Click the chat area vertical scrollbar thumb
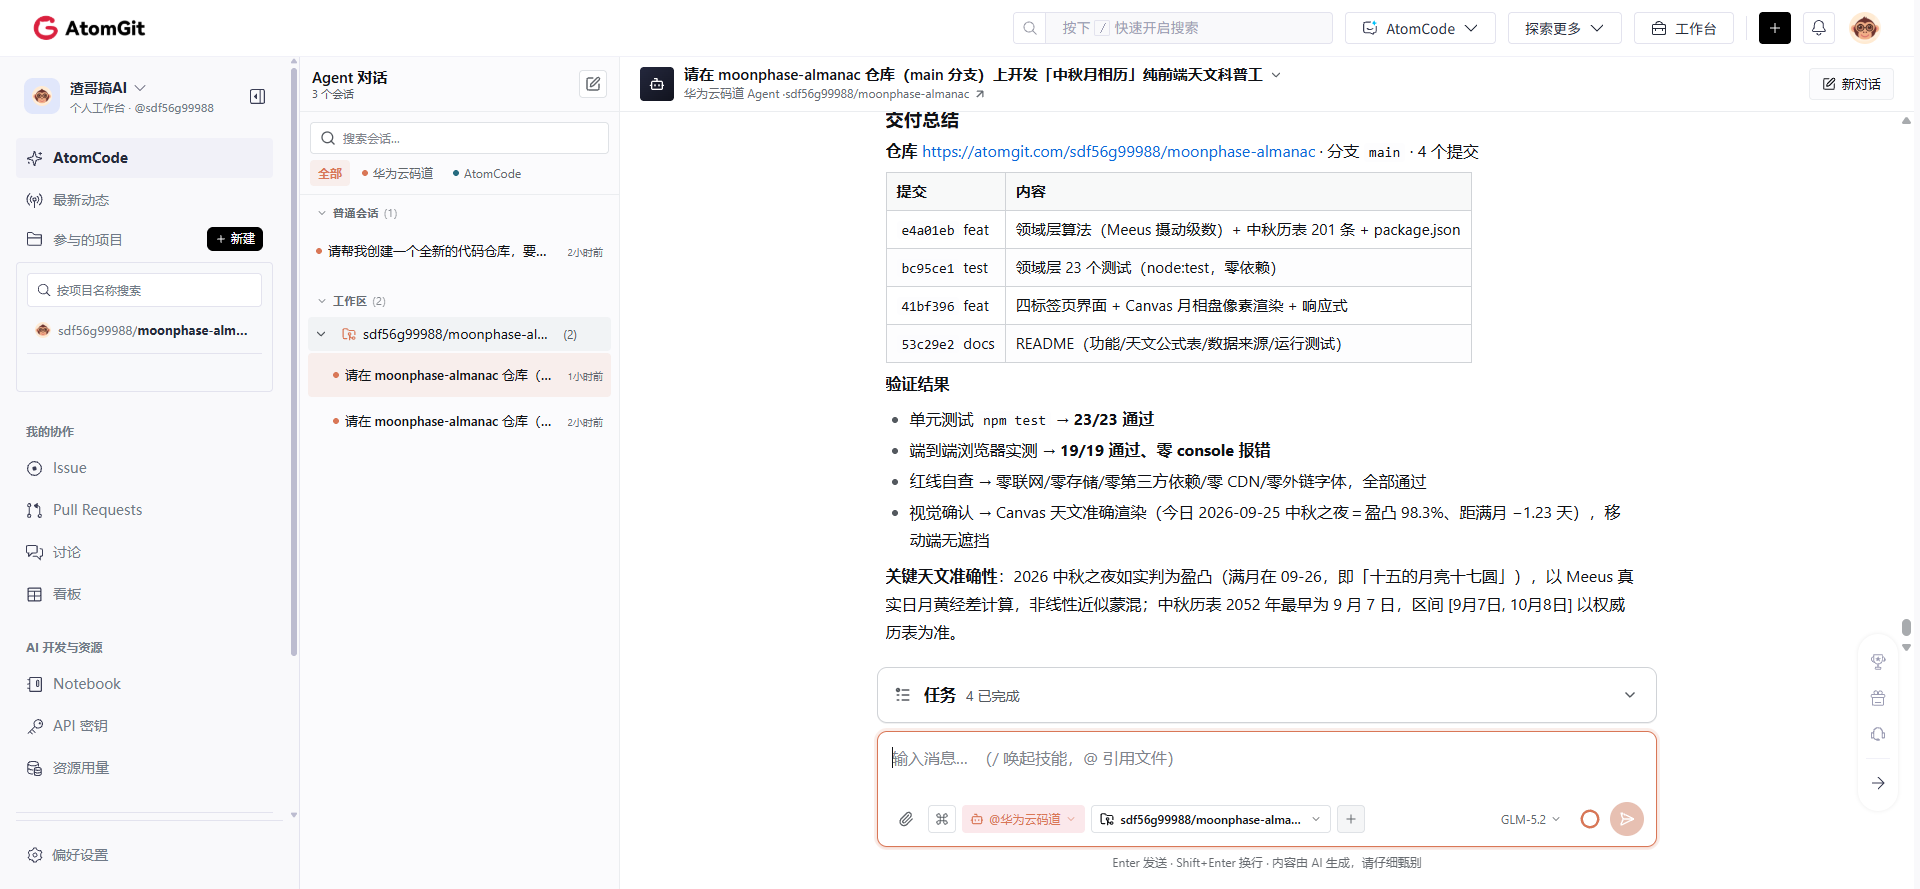 tap(1906, 627)
